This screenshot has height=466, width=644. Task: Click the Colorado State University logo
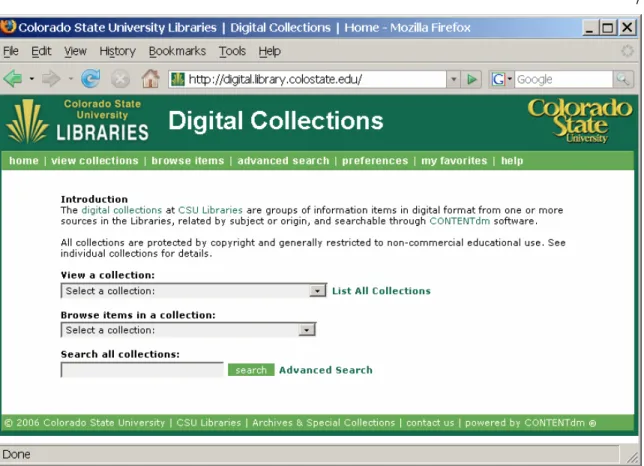tap(580, 120)
